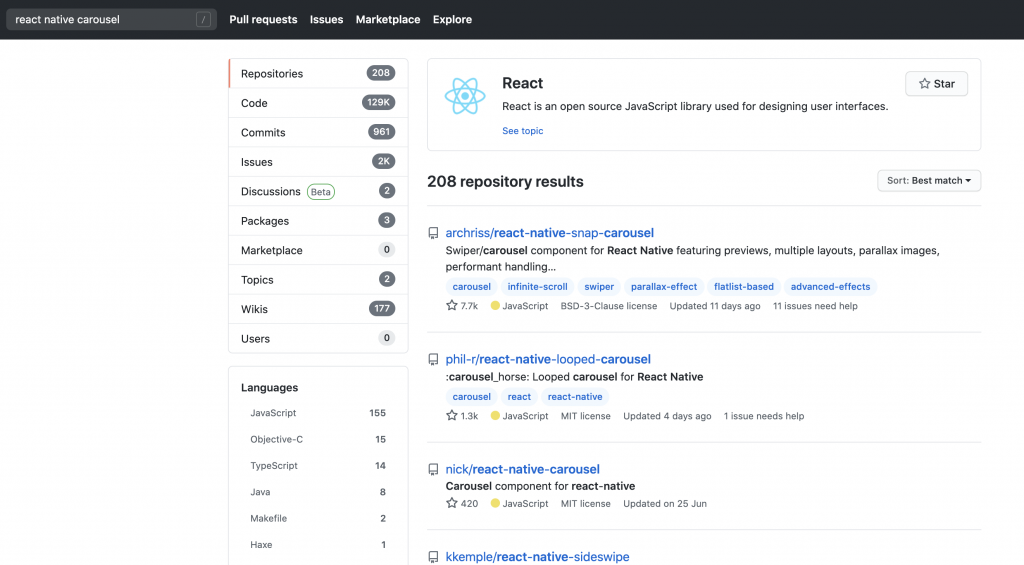Screen dimensions: 1024x565
Task: Open nick/react-native-carousel repository
Action: [x=522, y=469]
